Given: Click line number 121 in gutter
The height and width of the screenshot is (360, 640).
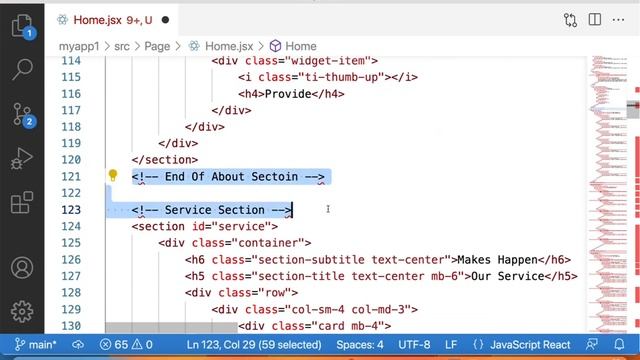Looking at the screenshot, I should (x=71, y=177).
